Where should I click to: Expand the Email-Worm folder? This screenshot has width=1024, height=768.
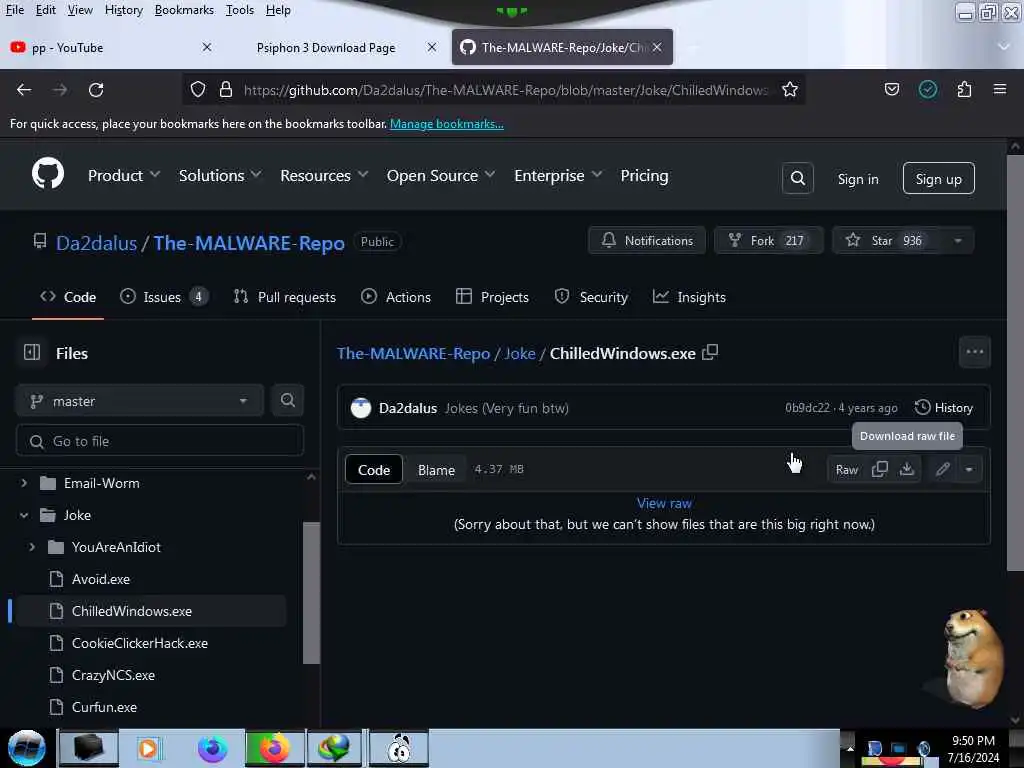24,483
